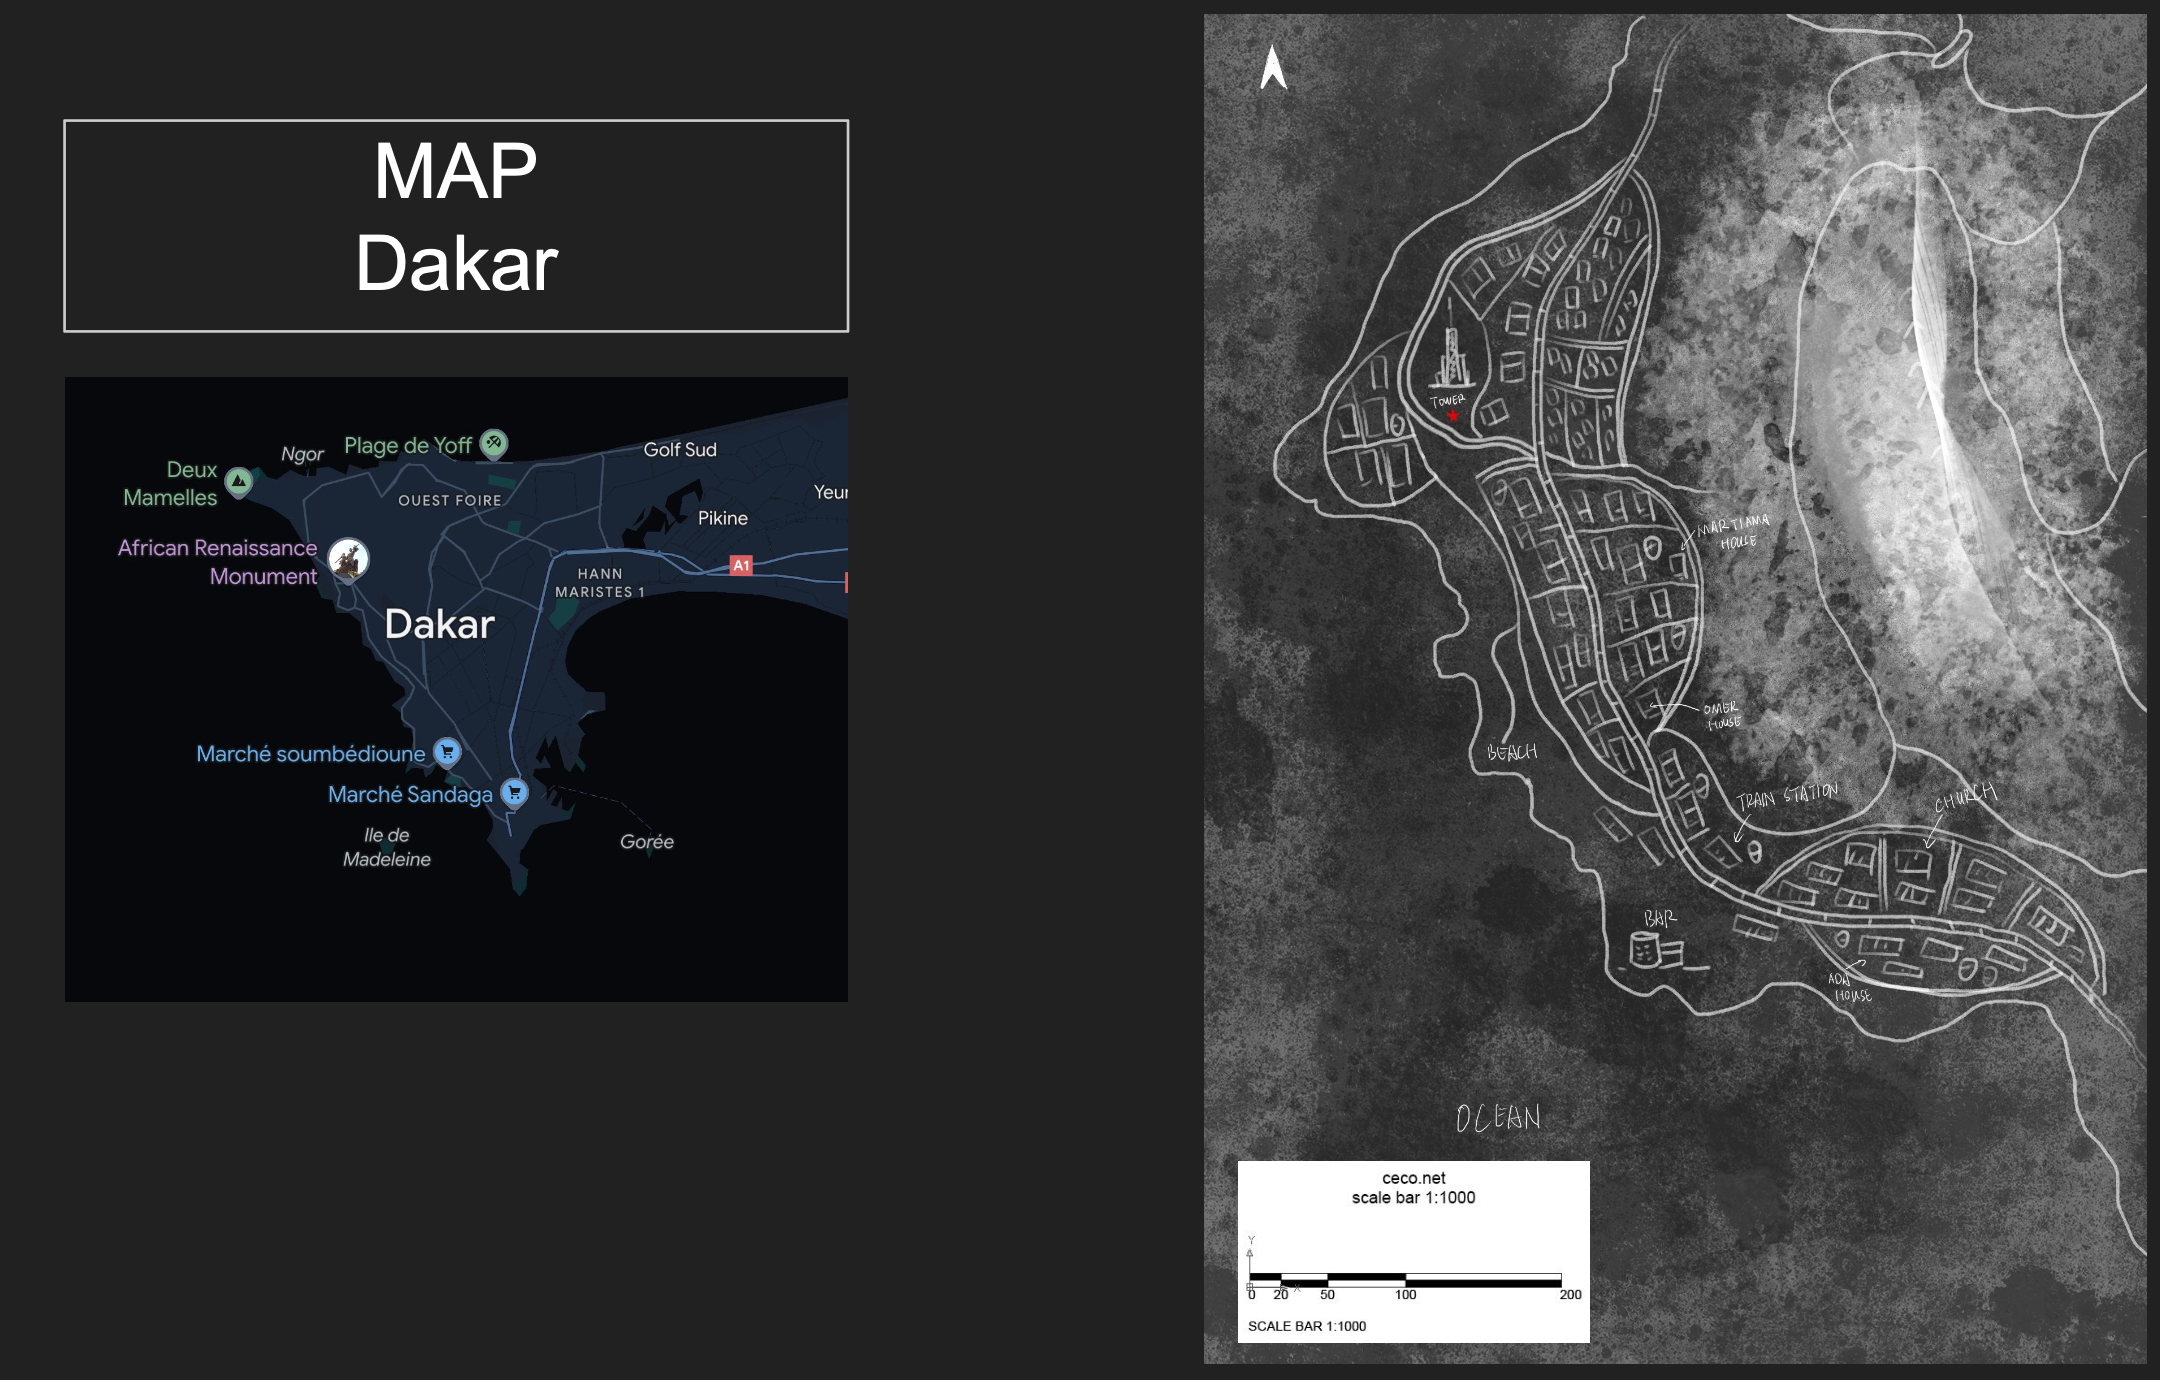Click the north arrow on sketch map
This screenshot has height=1380, width=2160.
coord(1273,68)
